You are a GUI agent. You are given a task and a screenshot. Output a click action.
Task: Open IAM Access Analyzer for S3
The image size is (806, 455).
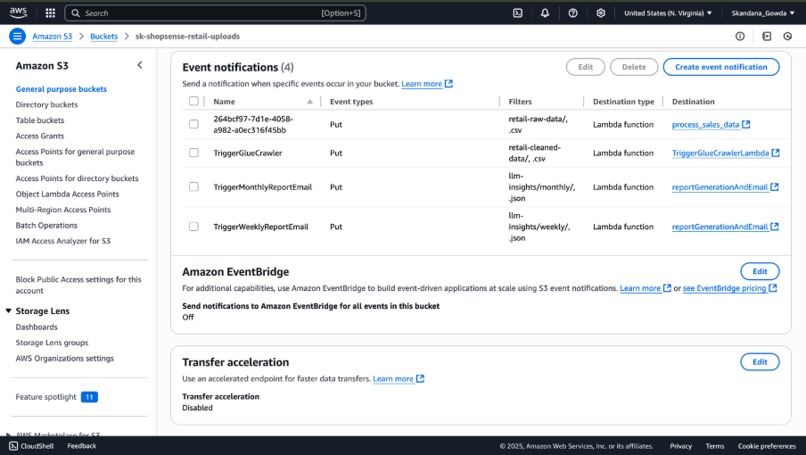pyautogui.click(x=63, y=241)
